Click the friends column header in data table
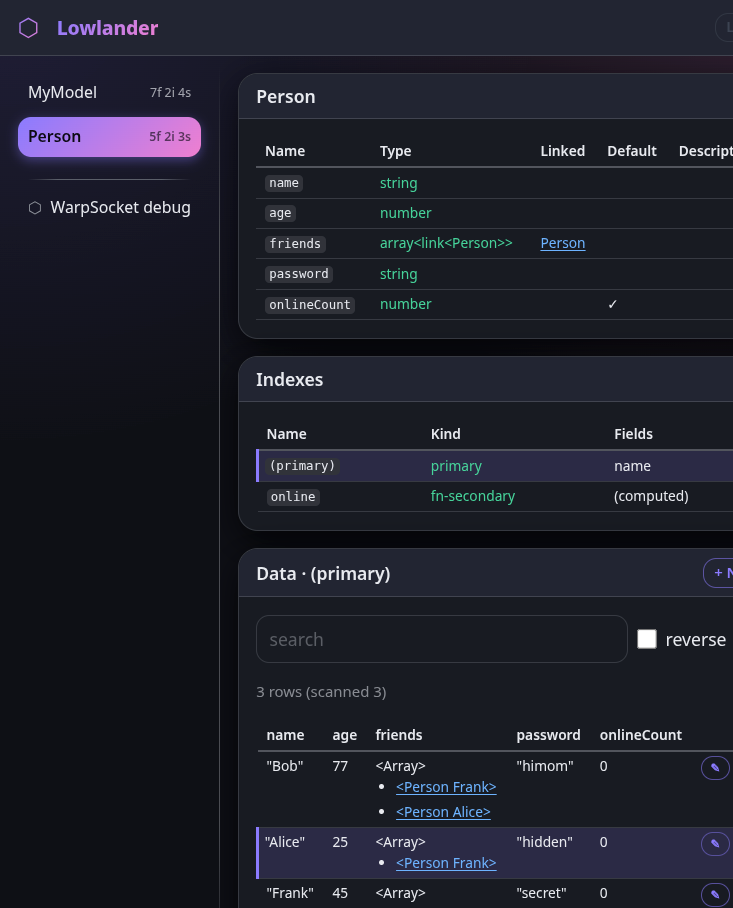 coord(399,735)
